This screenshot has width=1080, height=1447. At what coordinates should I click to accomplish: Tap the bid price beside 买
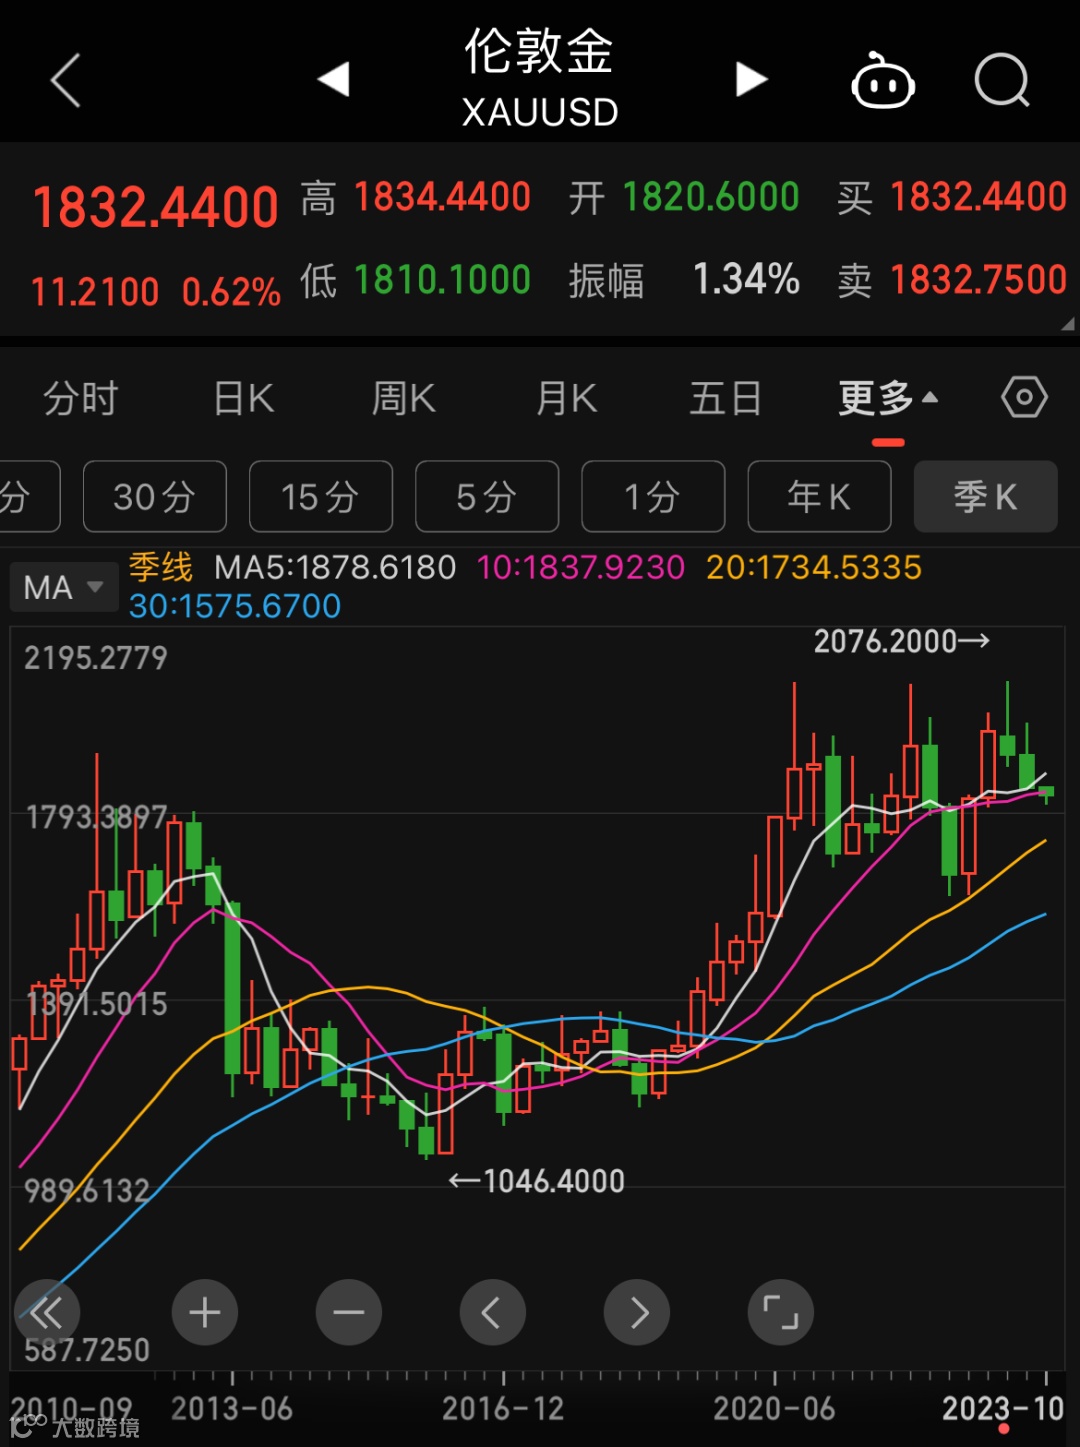pyautogui.click(x=978, y=197)
